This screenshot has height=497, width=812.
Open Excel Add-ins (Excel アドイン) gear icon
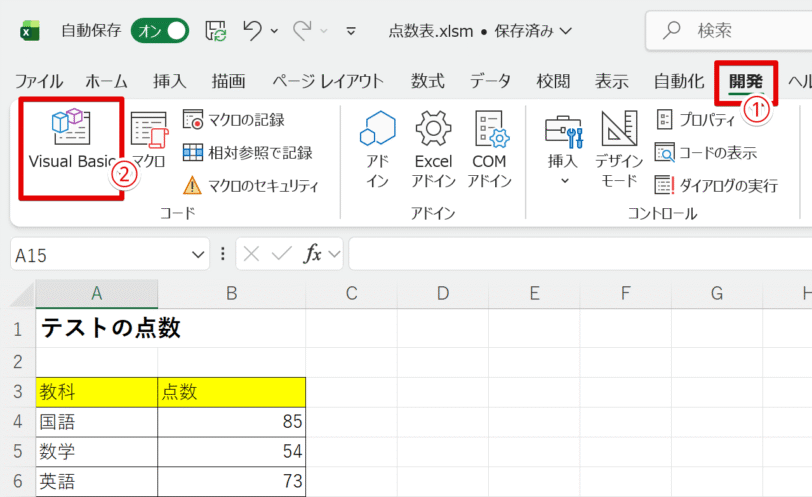(x=433, y=149)
